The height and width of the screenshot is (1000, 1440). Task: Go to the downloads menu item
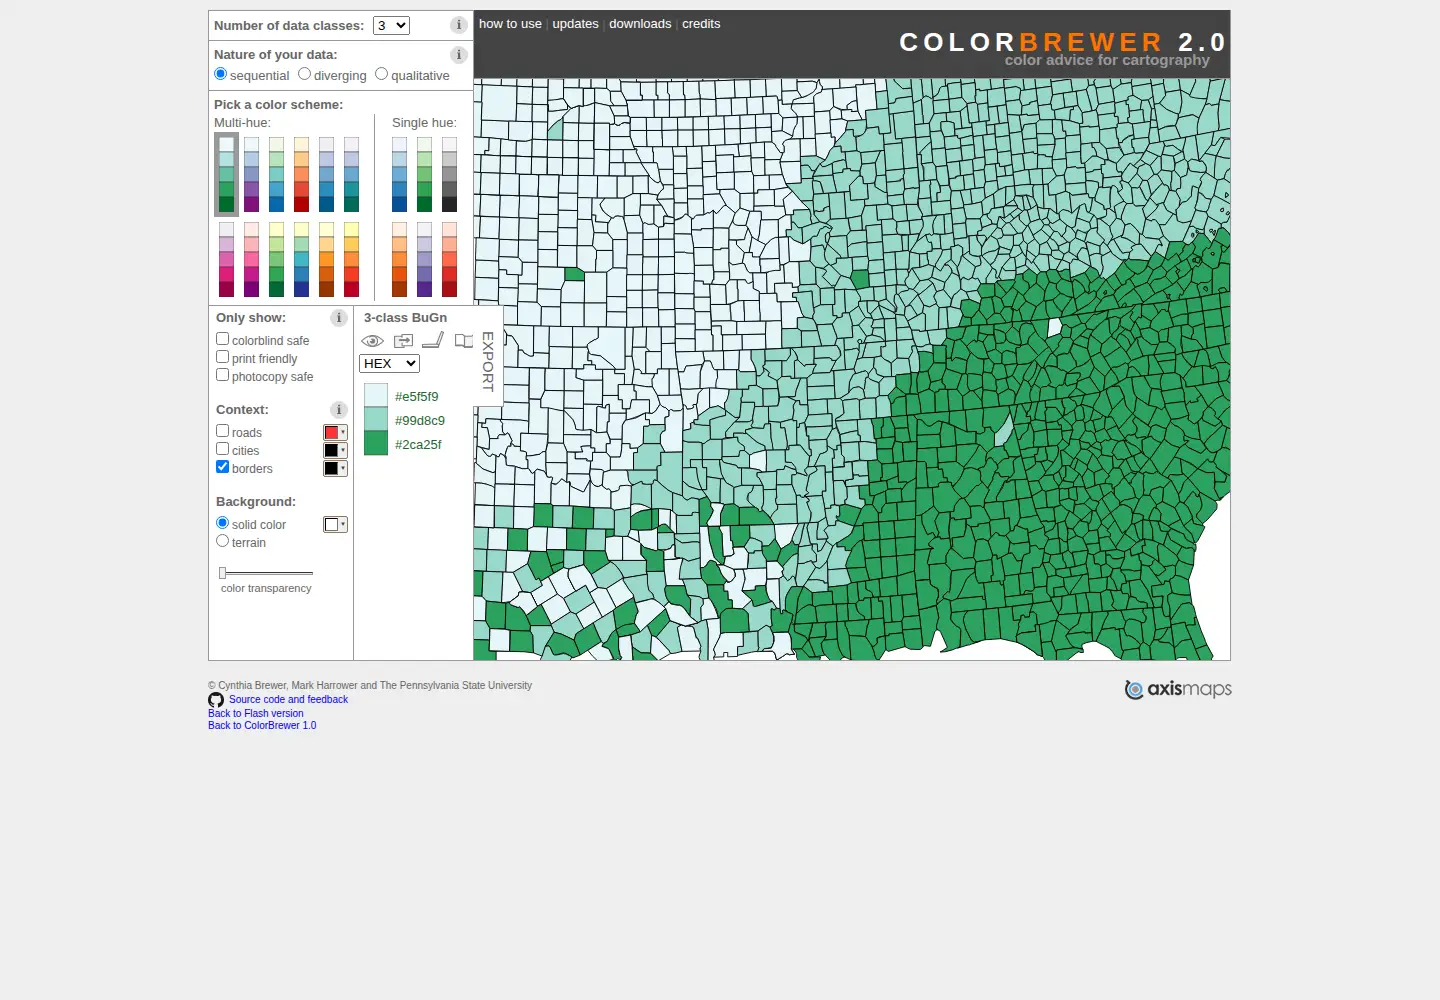640,24
